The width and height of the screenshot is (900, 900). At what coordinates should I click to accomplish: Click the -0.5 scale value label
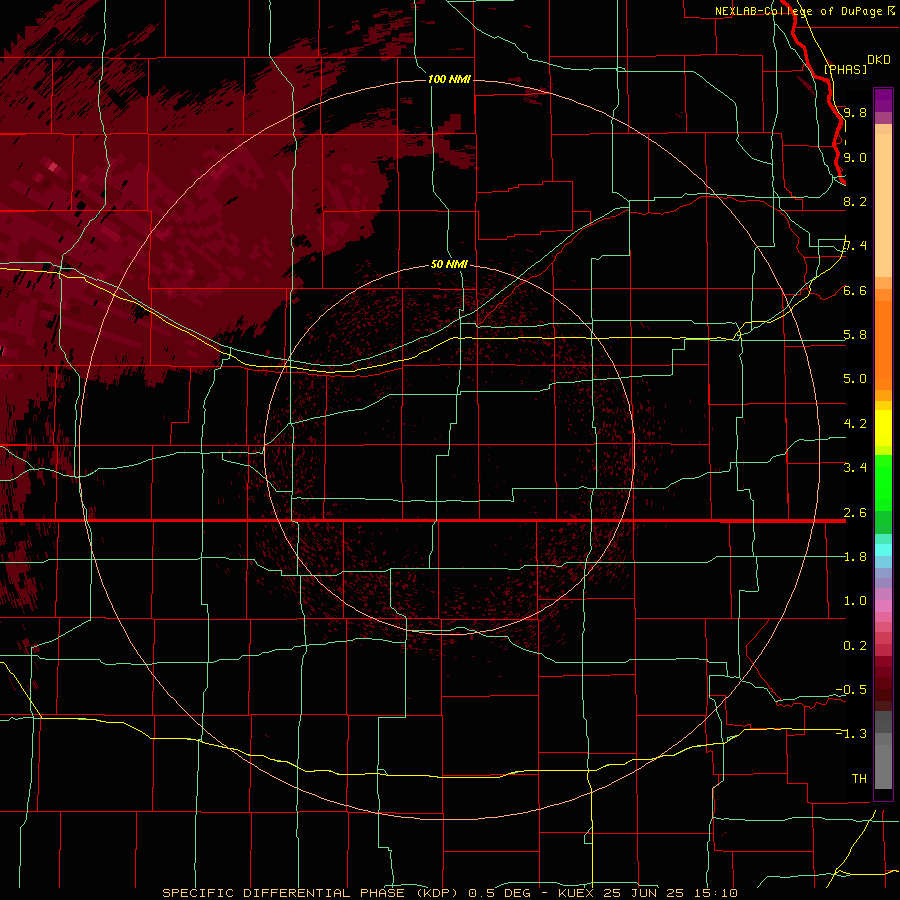[x=851, y=690]
